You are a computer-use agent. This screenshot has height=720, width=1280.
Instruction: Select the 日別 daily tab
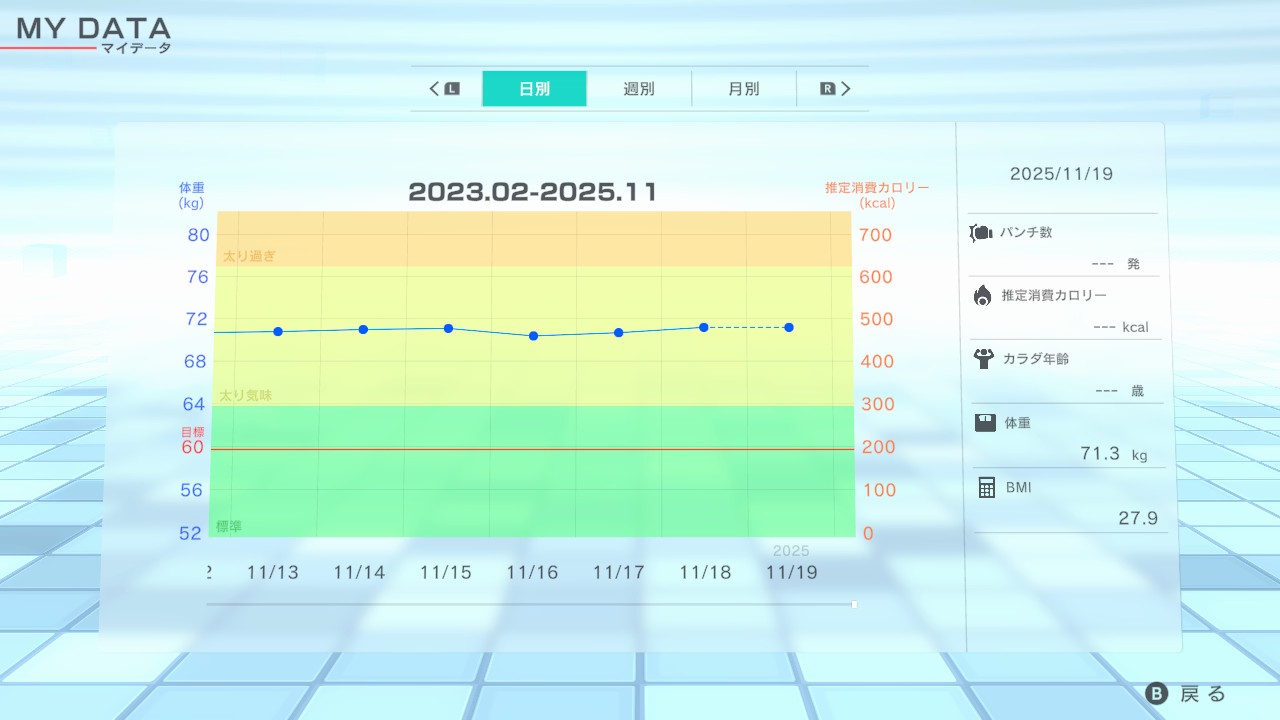(534, 89)
